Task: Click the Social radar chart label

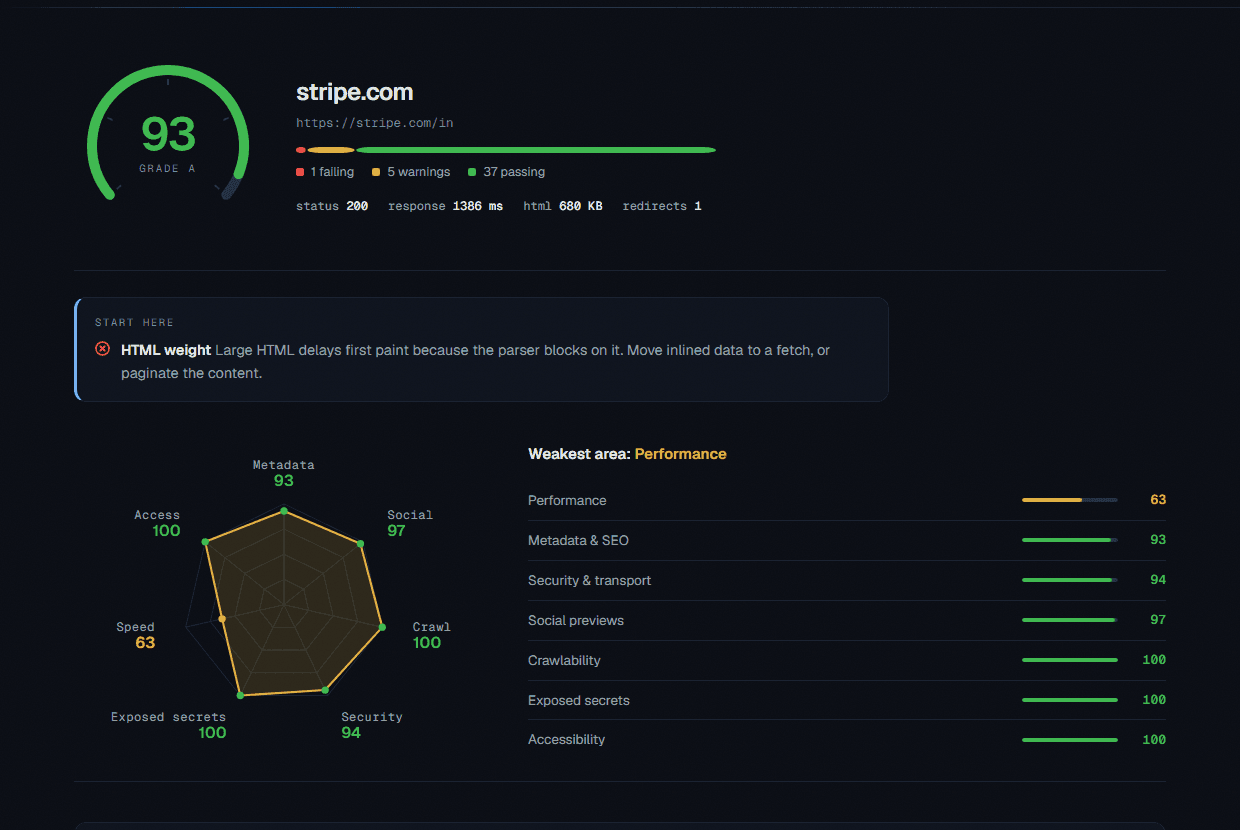Action: coord(410,515)
